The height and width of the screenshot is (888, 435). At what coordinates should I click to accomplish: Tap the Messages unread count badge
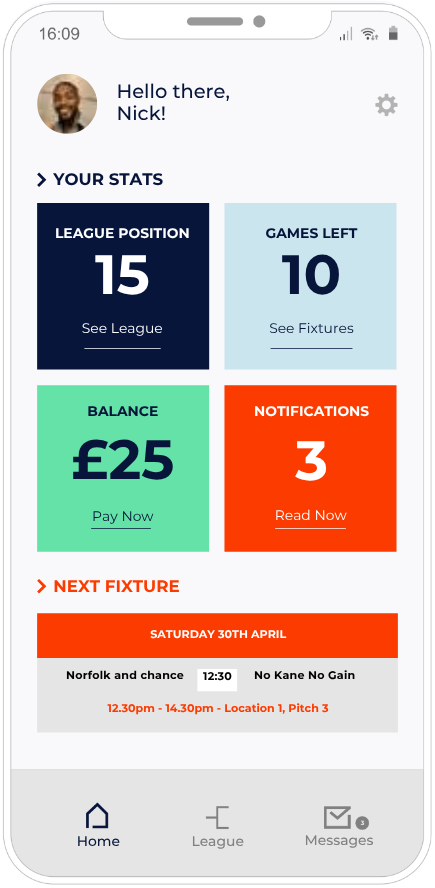click(x=362, y=822)
